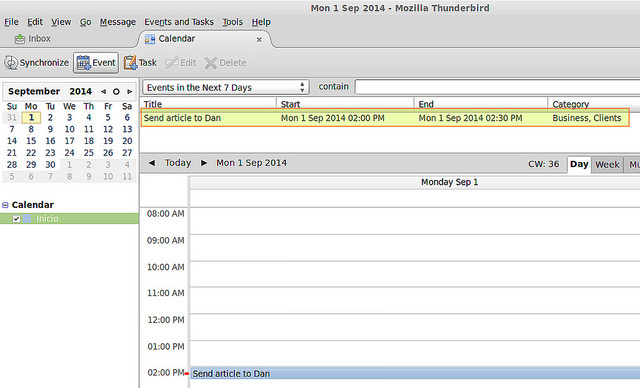
Task: Go to the previous day in day view
Action: click(152, 163)
